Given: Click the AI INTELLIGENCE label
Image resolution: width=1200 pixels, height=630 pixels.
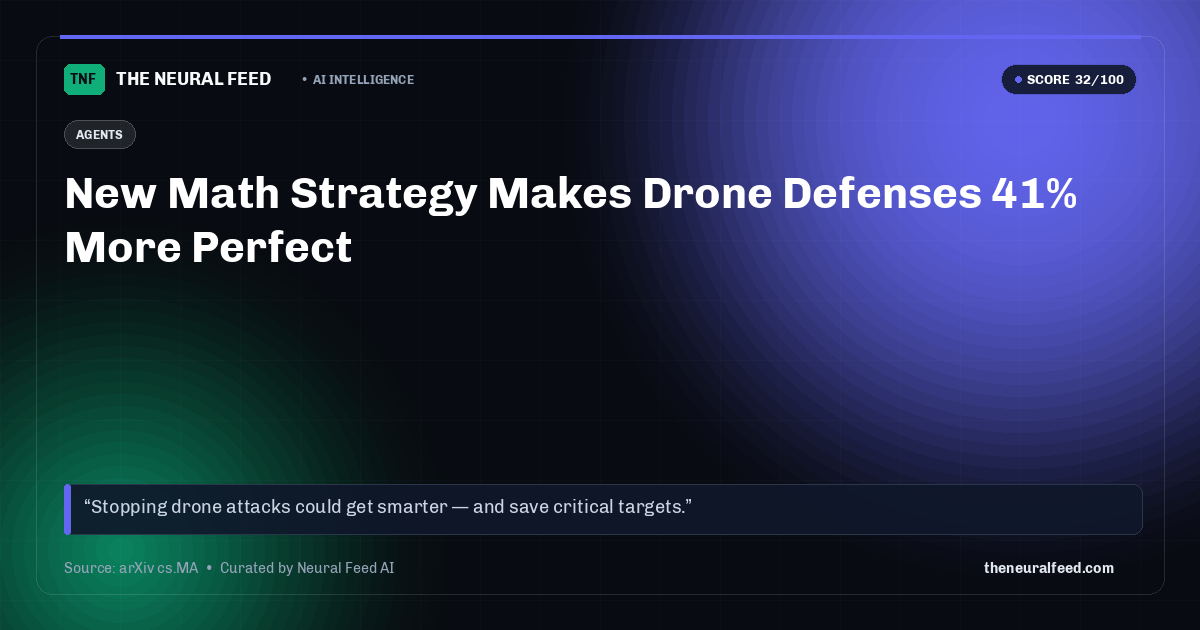Looking at the screenshot, I should pos(363,80).
